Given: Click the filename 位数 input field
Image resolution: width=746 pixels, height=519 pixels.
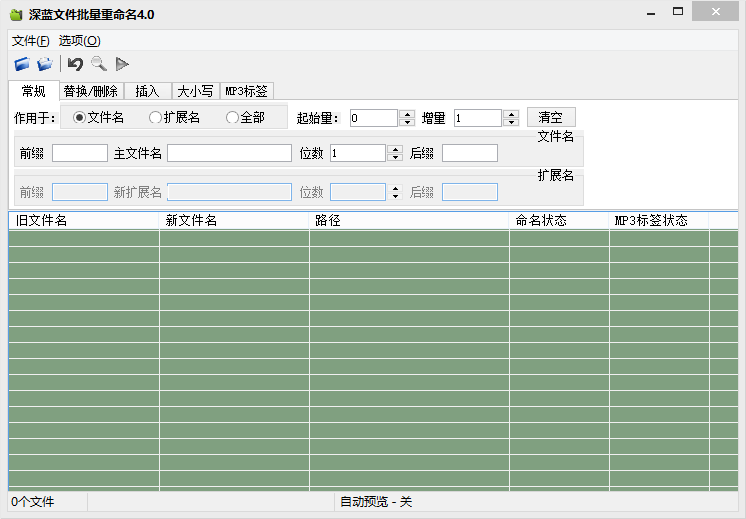Looking at the screenshot, I should [x=358, y=153].
